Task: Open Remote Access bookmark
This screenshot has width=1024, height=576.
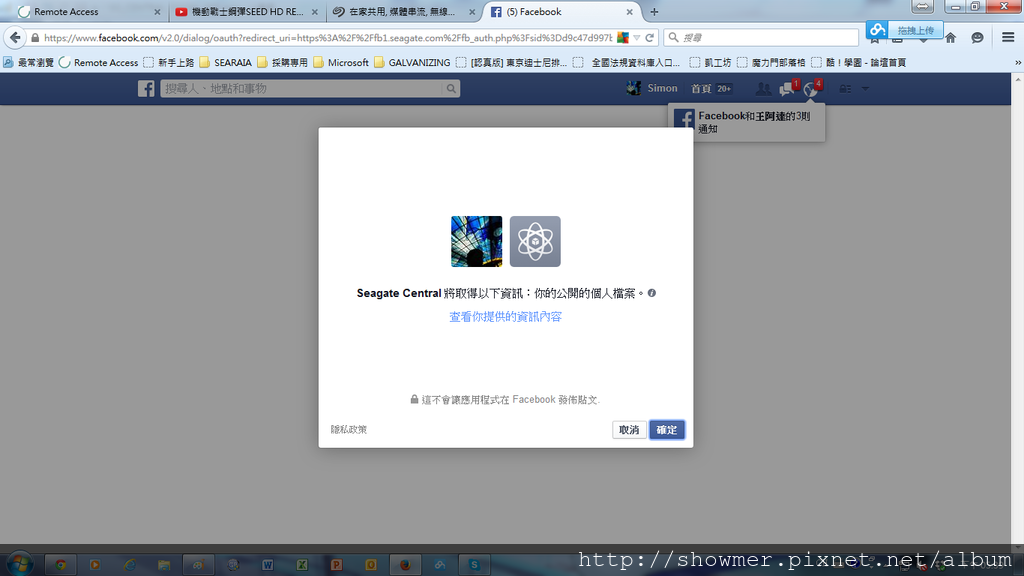Action: coord(99,63)
